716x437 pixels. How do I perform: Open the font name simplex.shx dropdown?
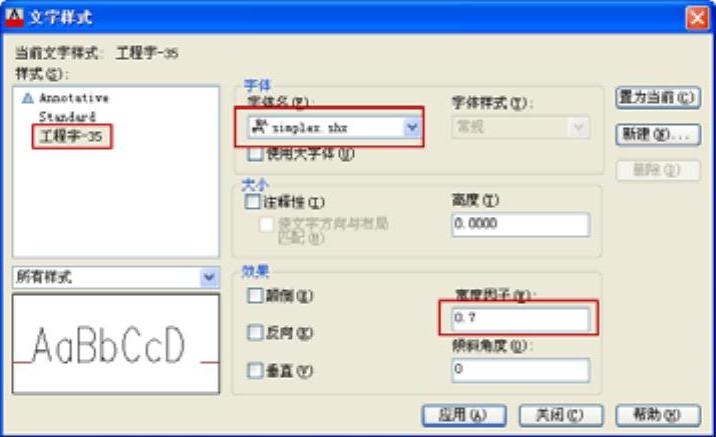pyautogui.click(x=411, y=127)
